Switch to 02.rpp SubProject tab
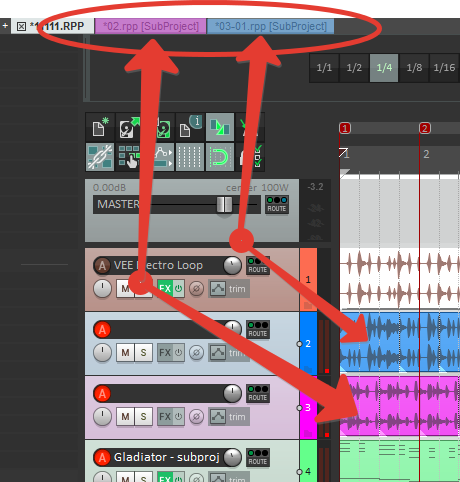Image resolution: width=460 pixels, height=482 pixels. [x=151, y=26]
